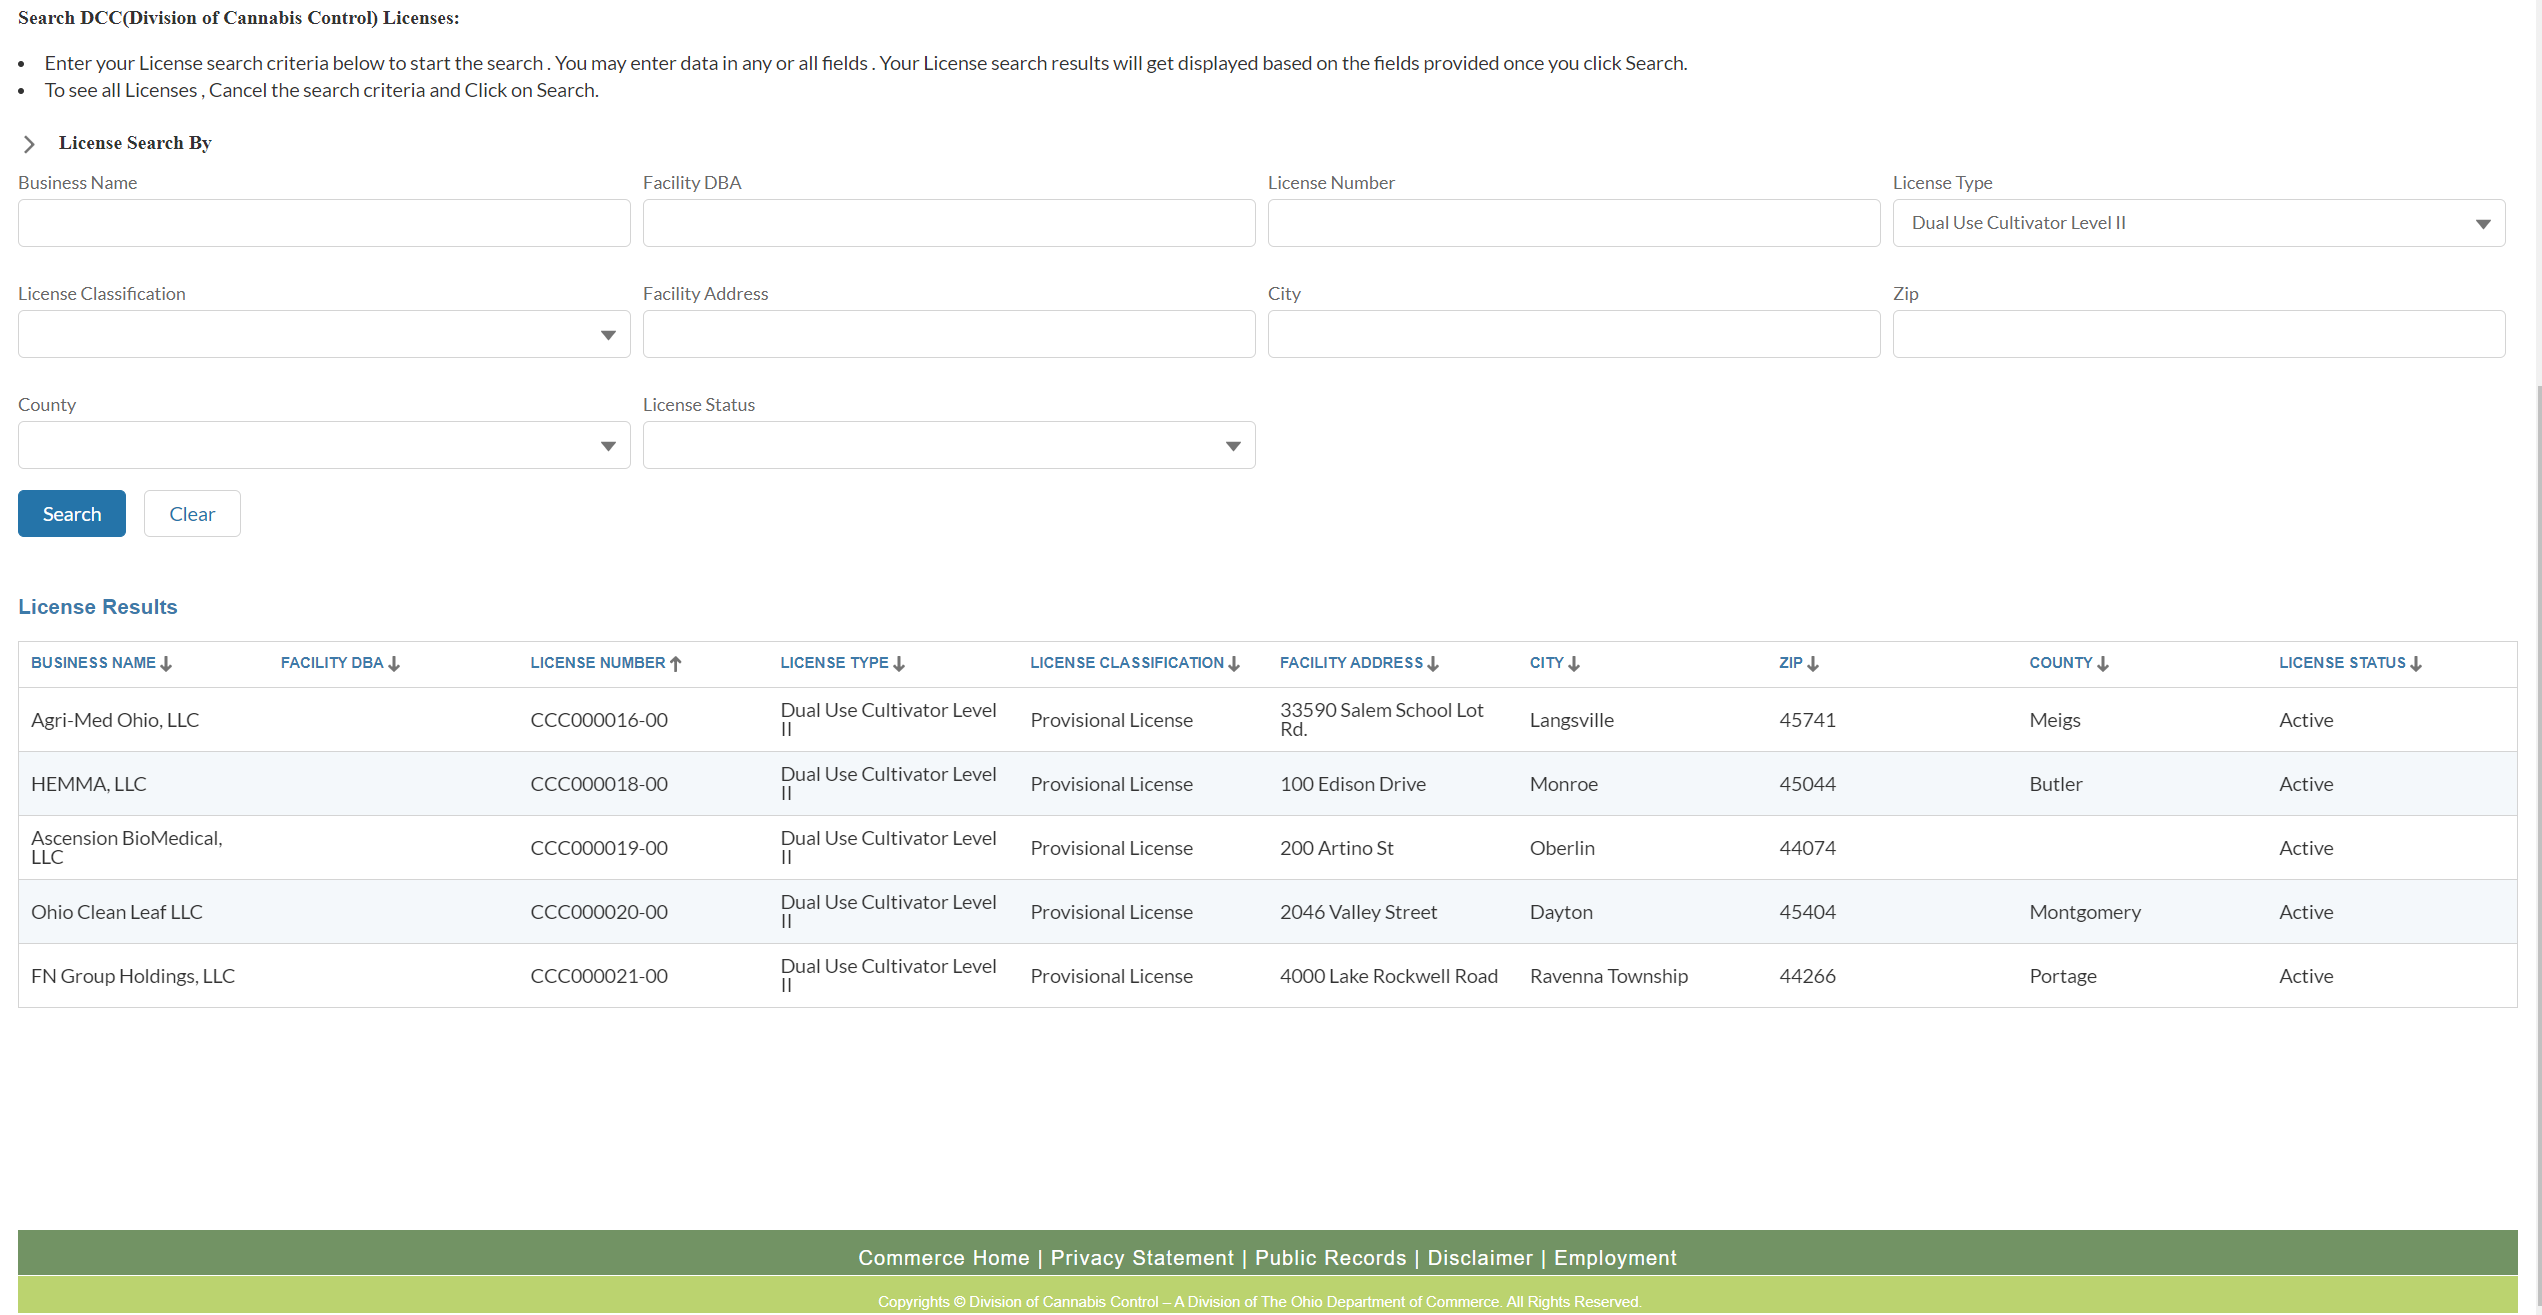Open Employment footer link

click(1615, 1258)
